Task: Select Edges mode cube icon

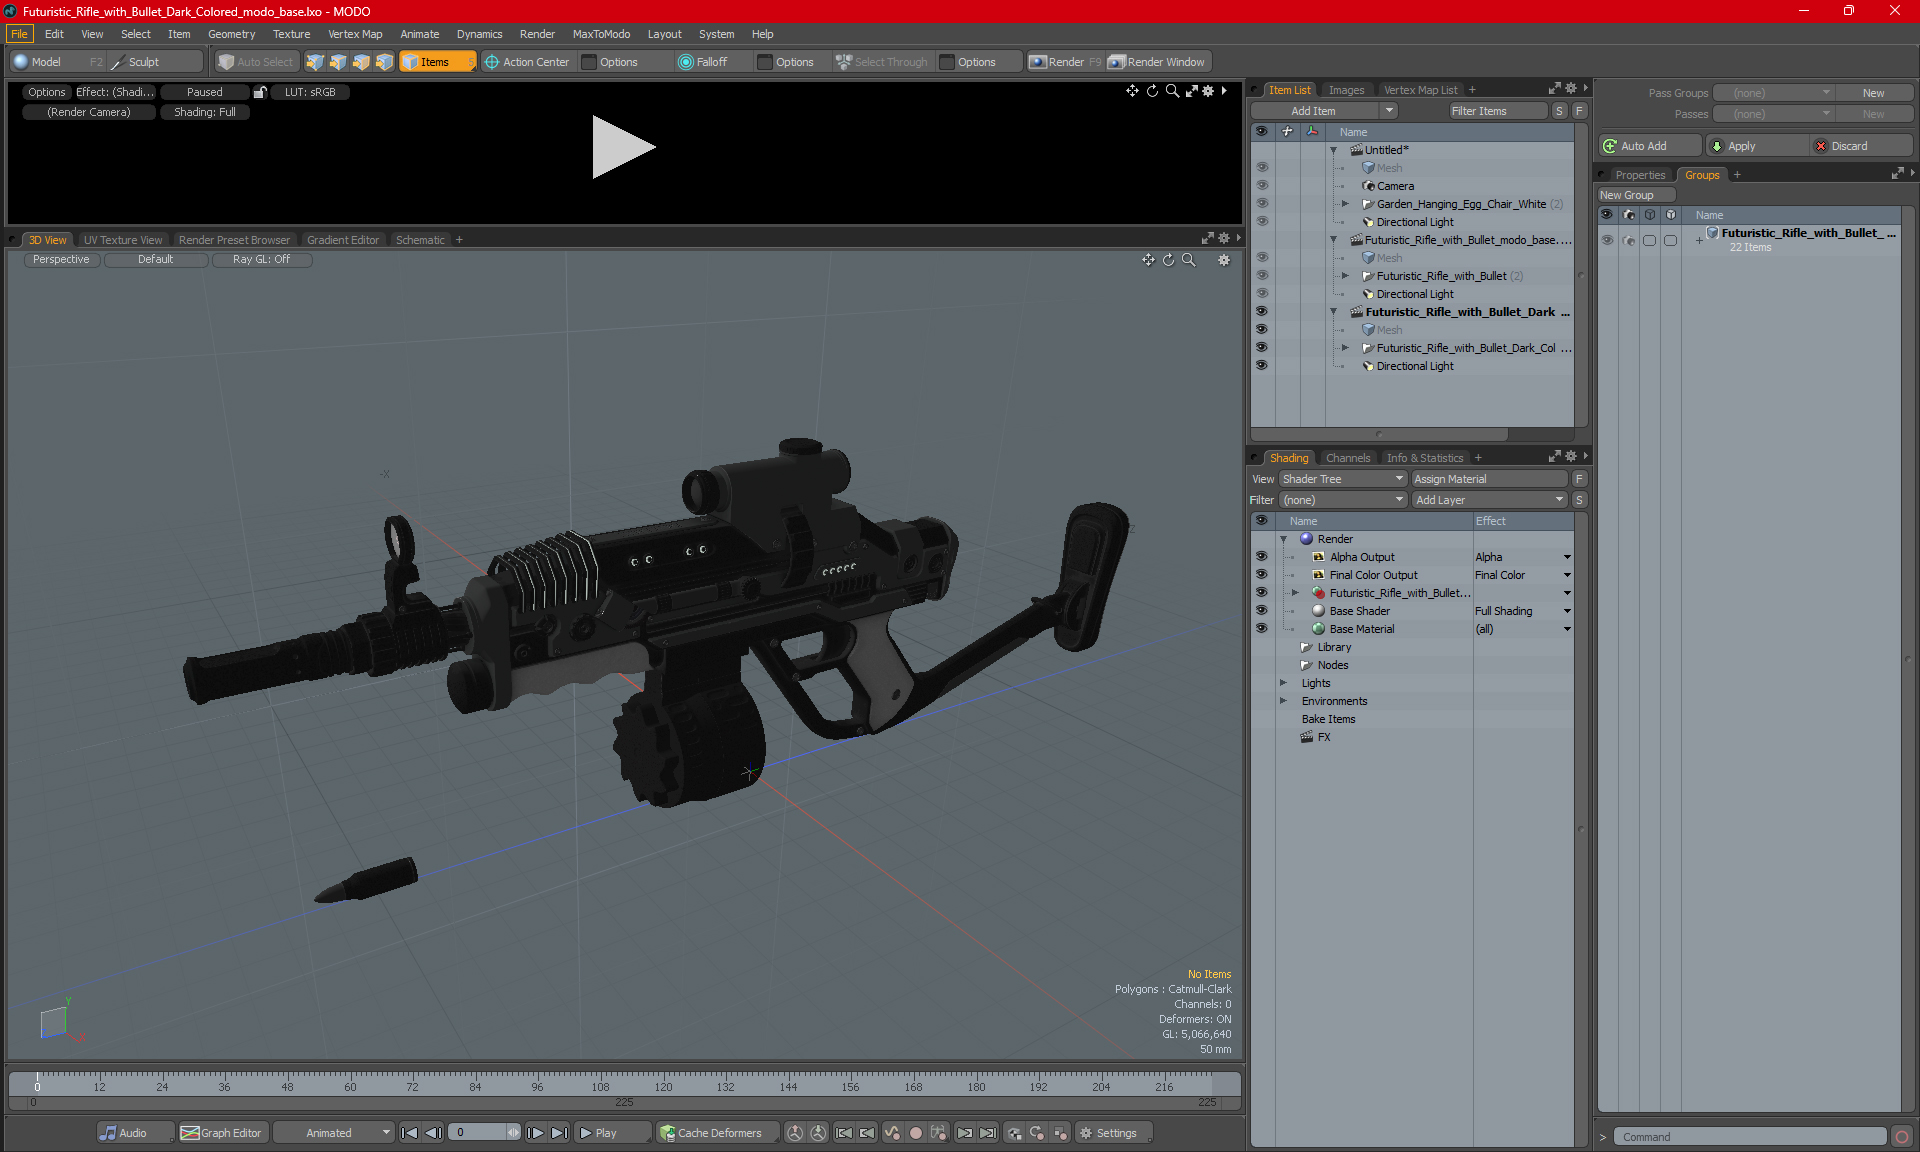Action: coord(338,62)
